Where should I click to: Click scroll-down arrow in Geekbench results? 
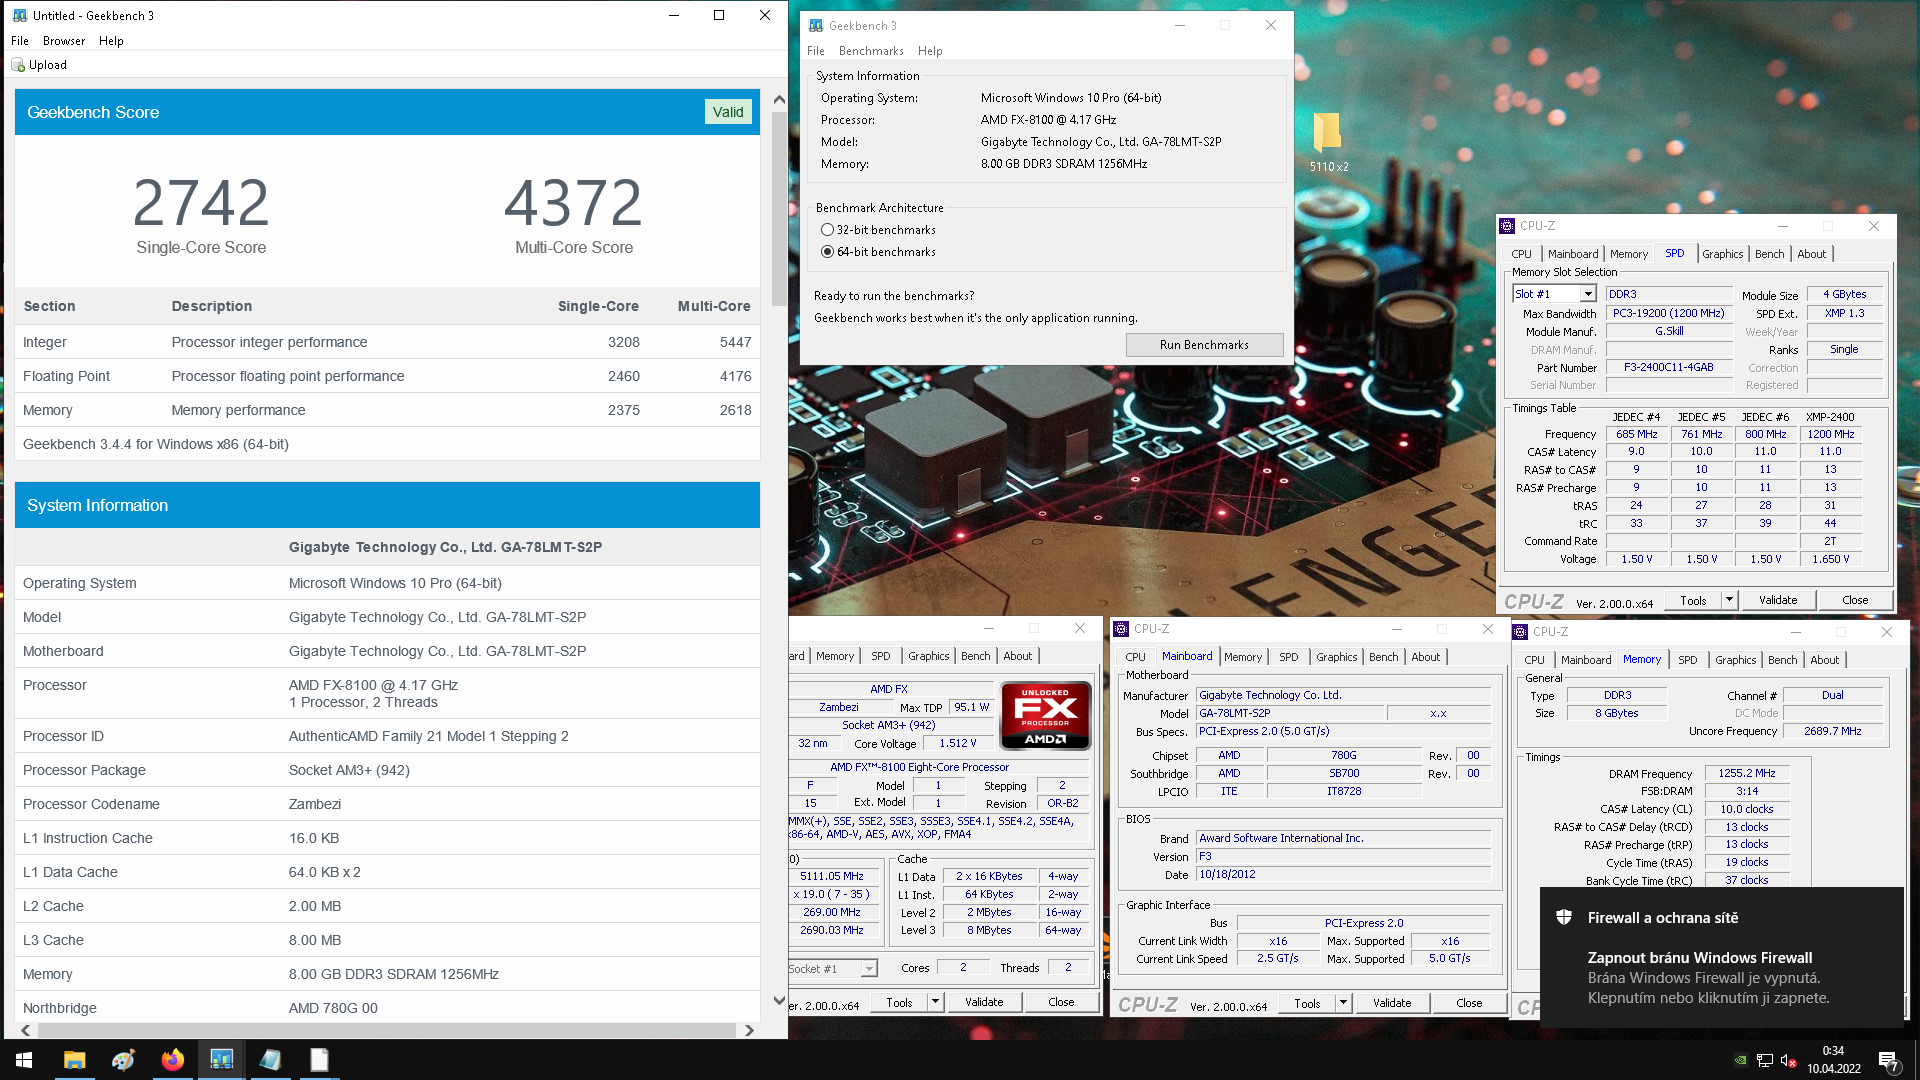click(x=779, y=1000)
